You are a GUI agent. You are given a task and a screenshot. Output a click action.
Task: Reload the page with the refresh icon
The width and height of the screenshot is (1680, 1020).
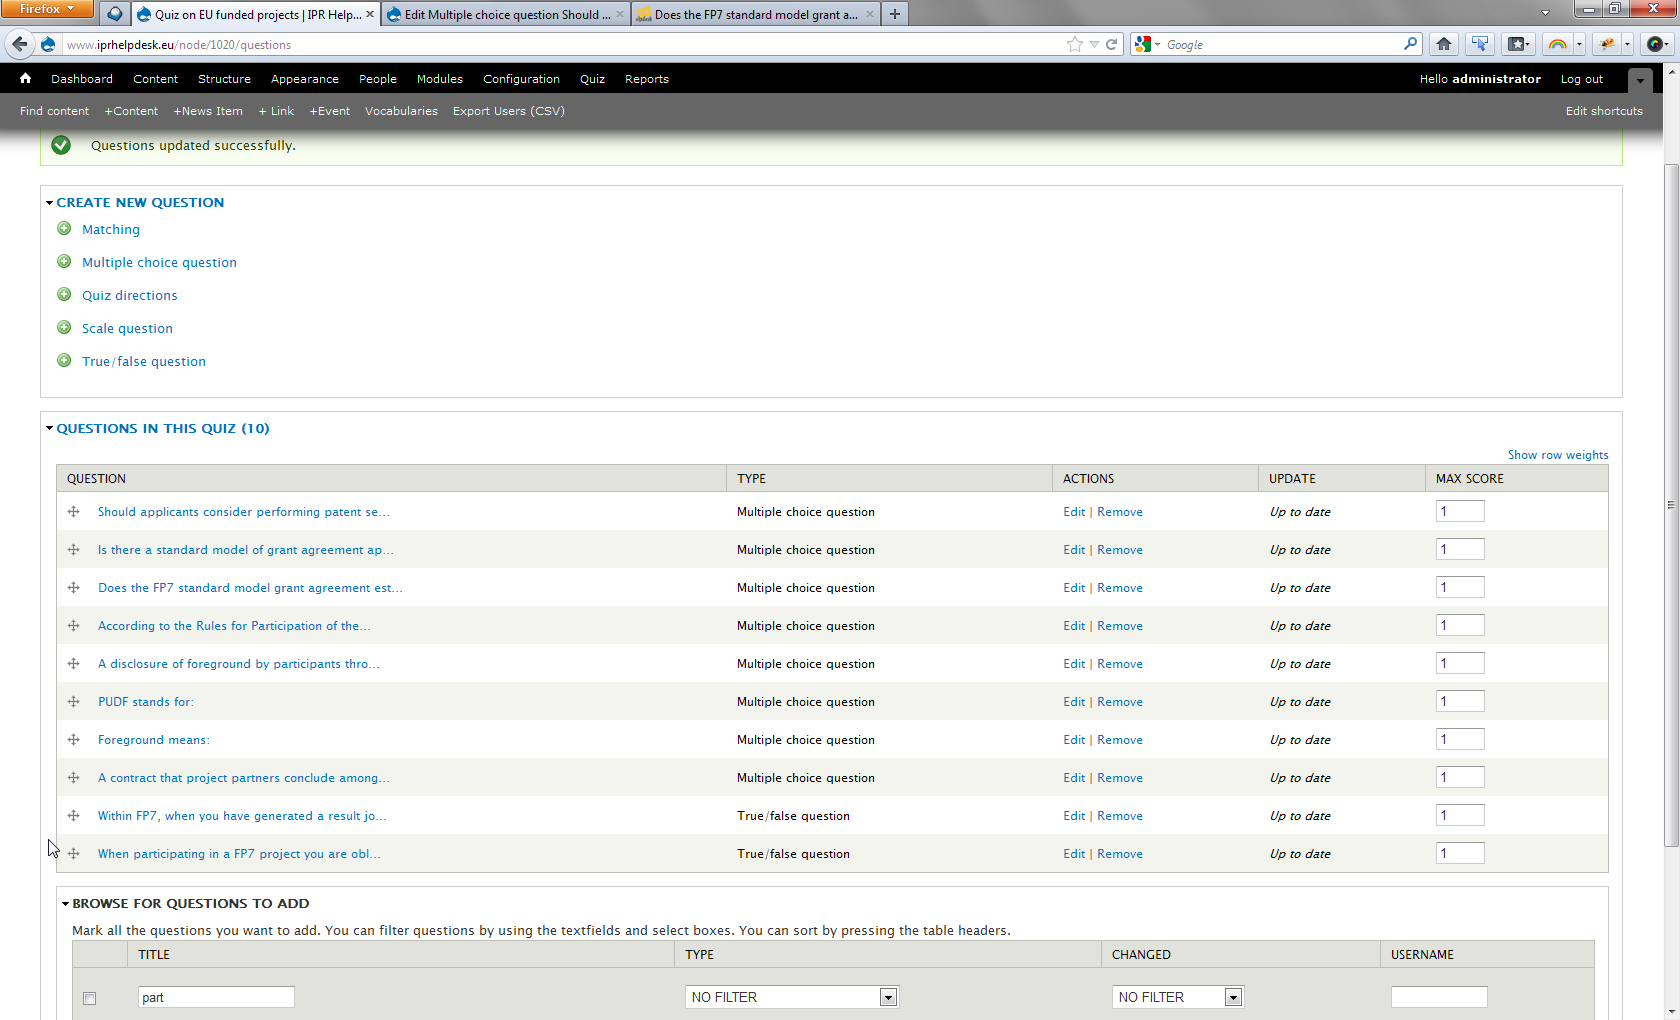coord(1111,44)
